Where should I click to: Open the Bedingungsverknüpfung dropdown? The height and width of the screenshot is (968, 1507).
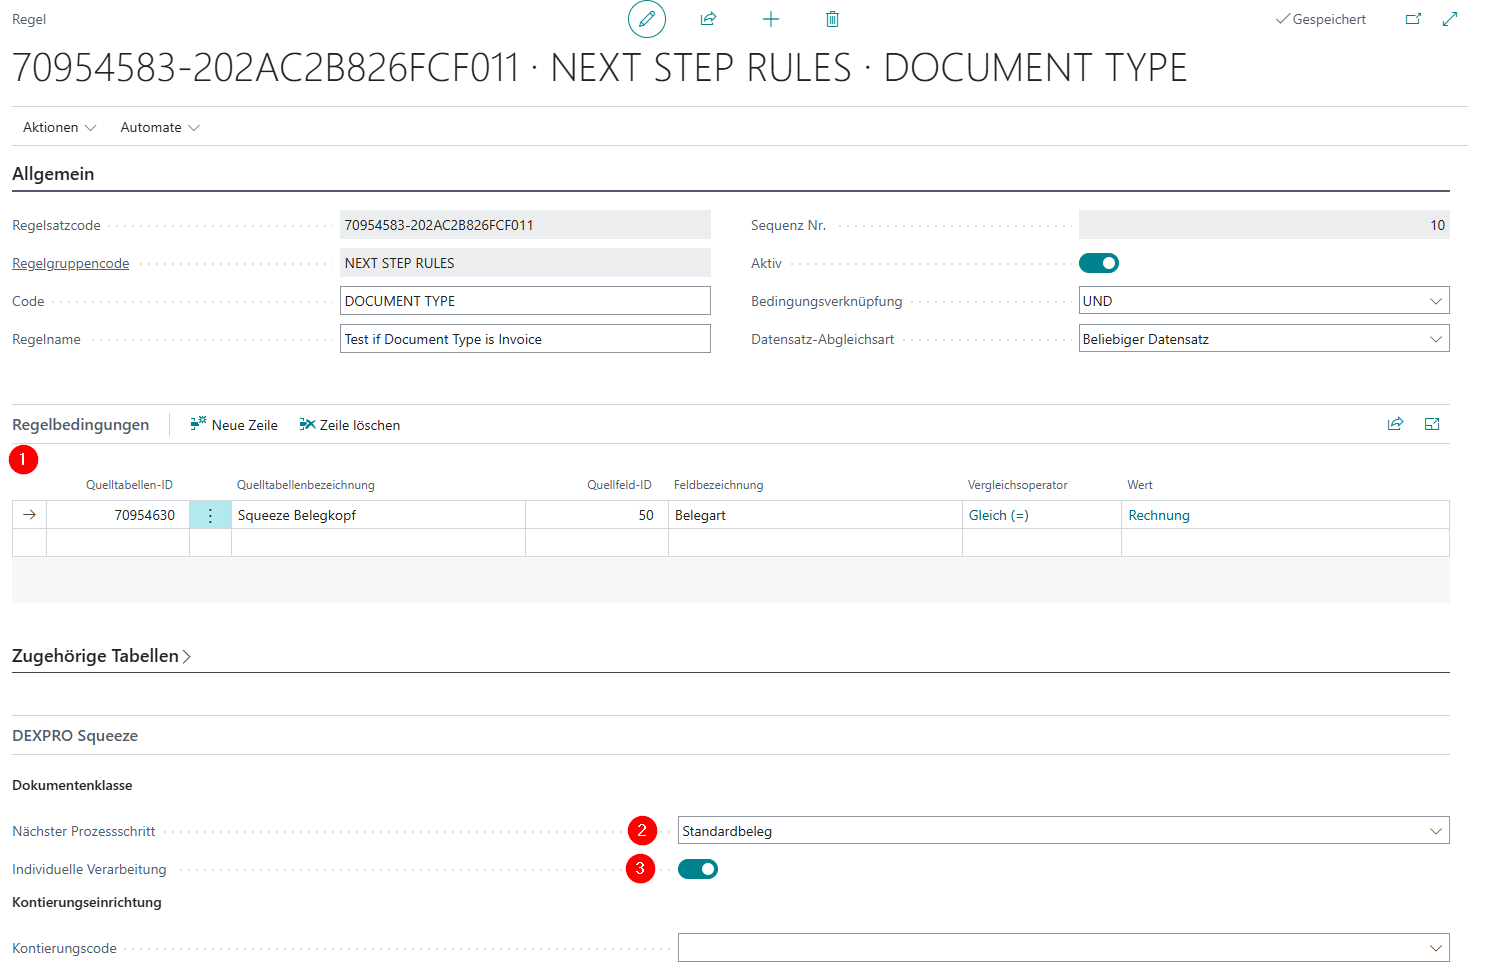(1263, 301)
